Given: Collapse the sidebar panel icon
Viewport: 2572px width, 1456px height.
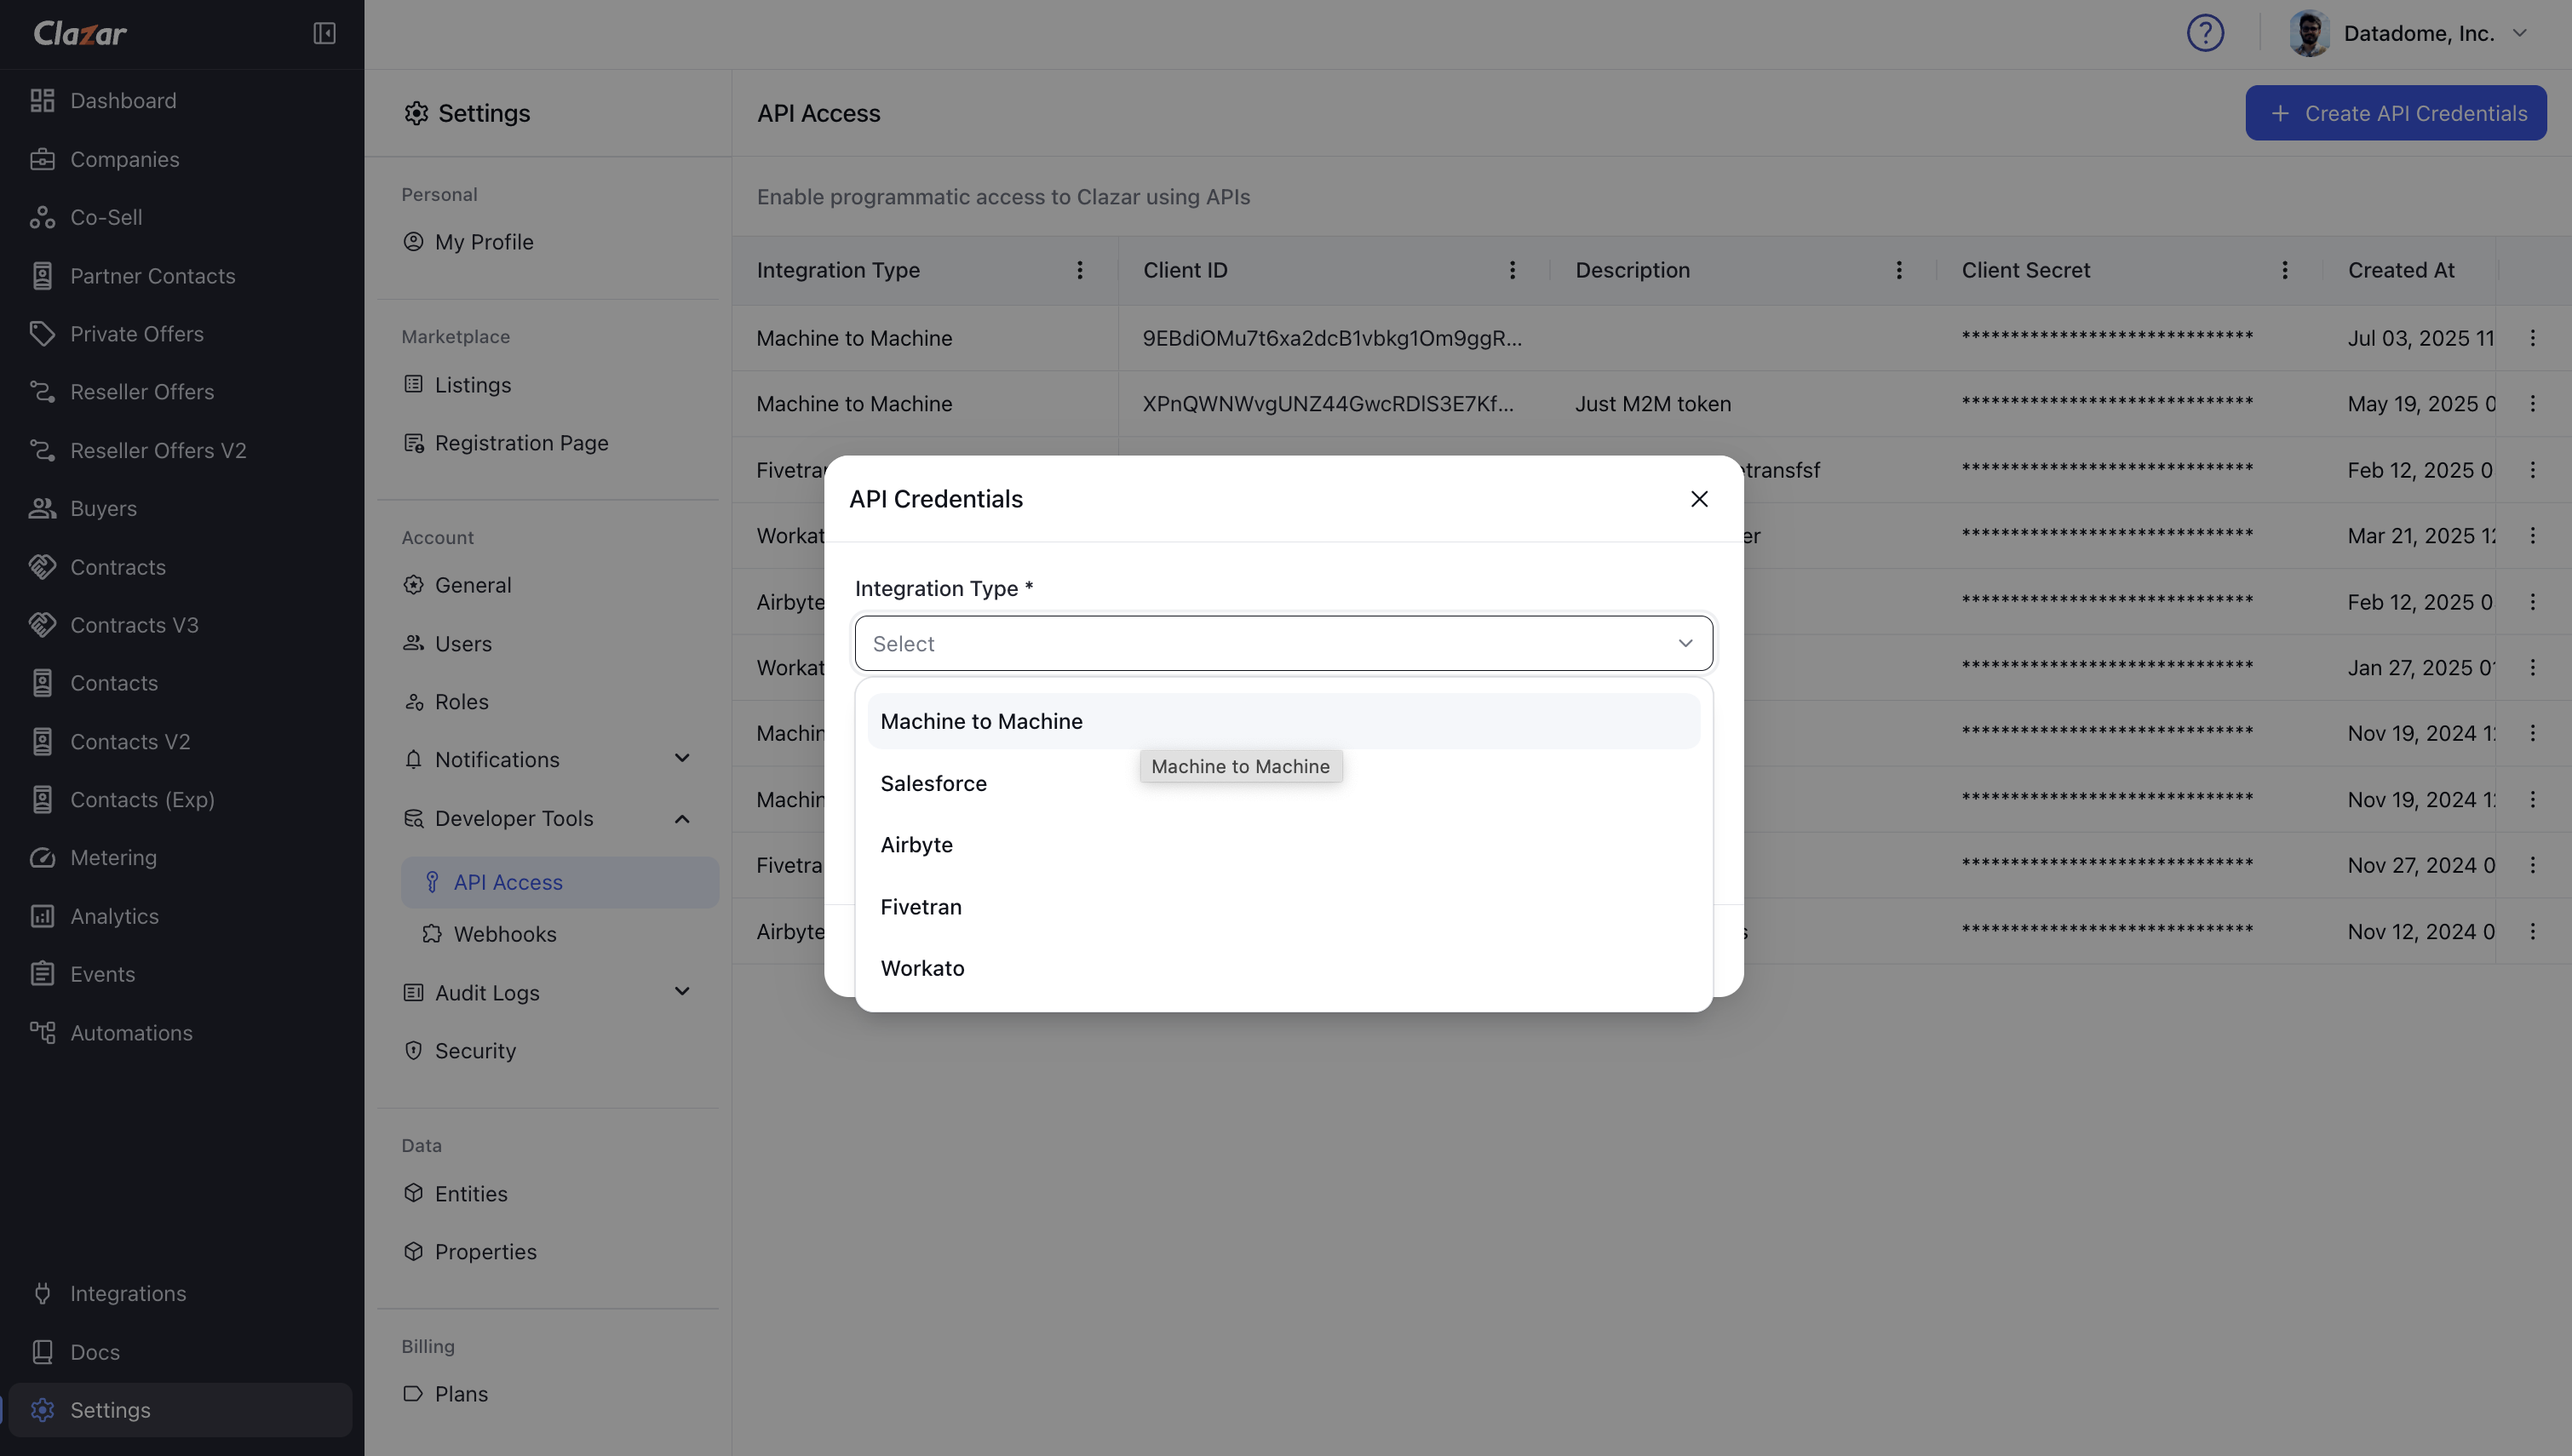Looking at the screenshot, I should coord(324,33).
